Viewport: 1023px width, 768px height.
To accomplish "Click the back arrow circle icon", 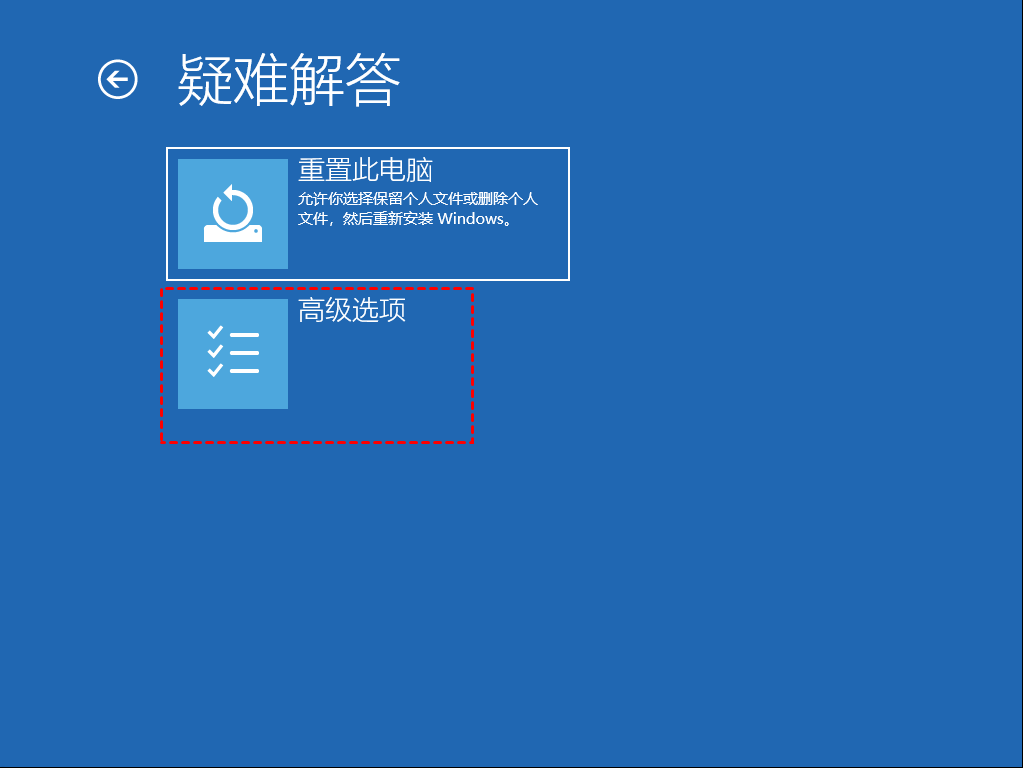I will (117, 80).
